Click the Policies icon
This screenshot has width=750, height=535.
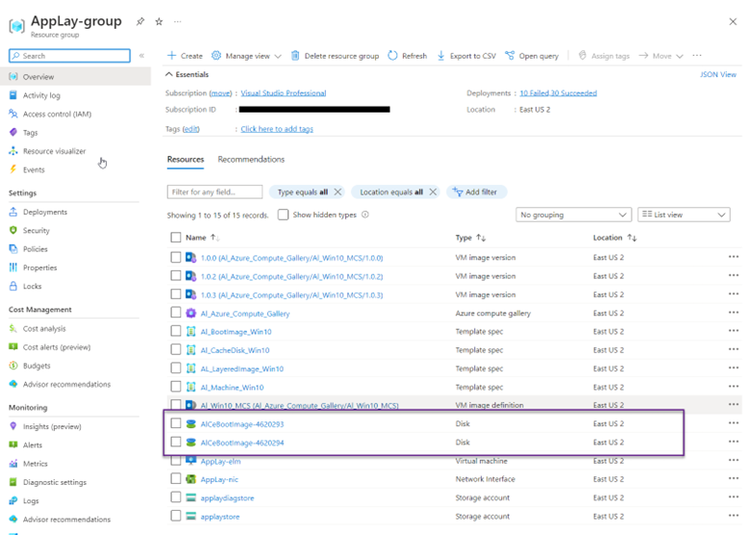pos(13,249)
